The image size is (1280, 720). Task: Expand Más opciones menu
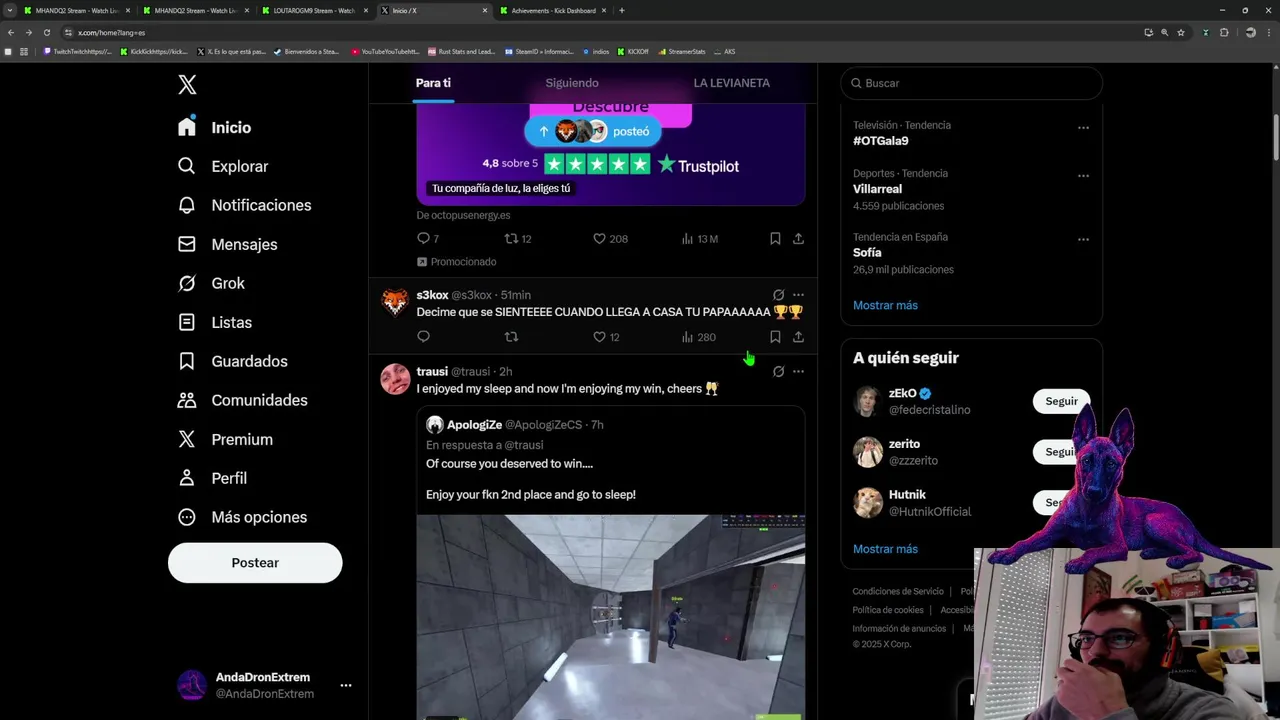(242, 517)
